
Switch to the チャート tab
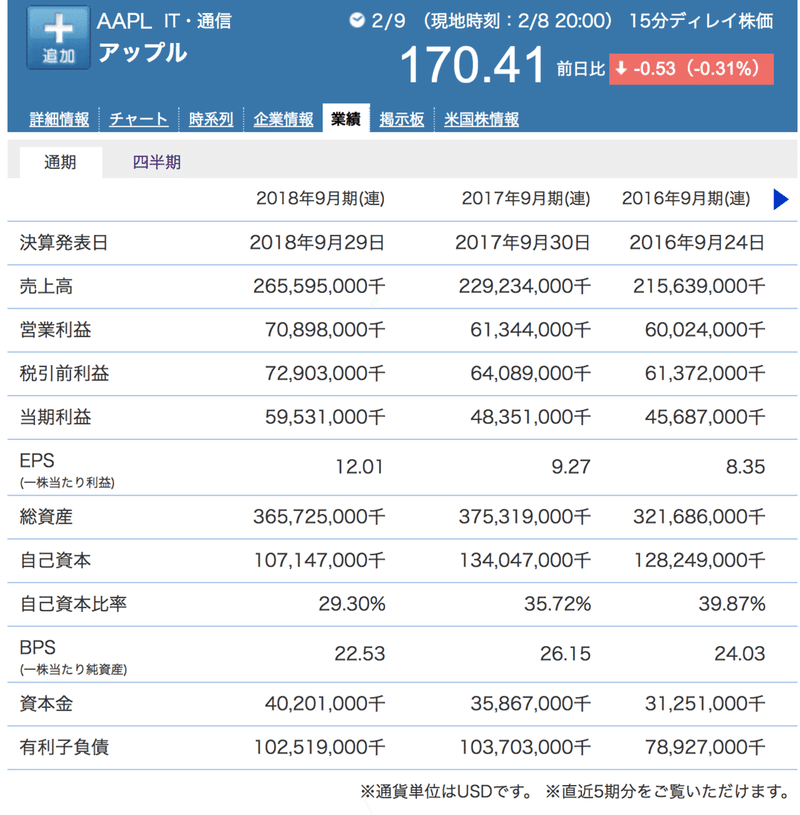tap(138, 119)
